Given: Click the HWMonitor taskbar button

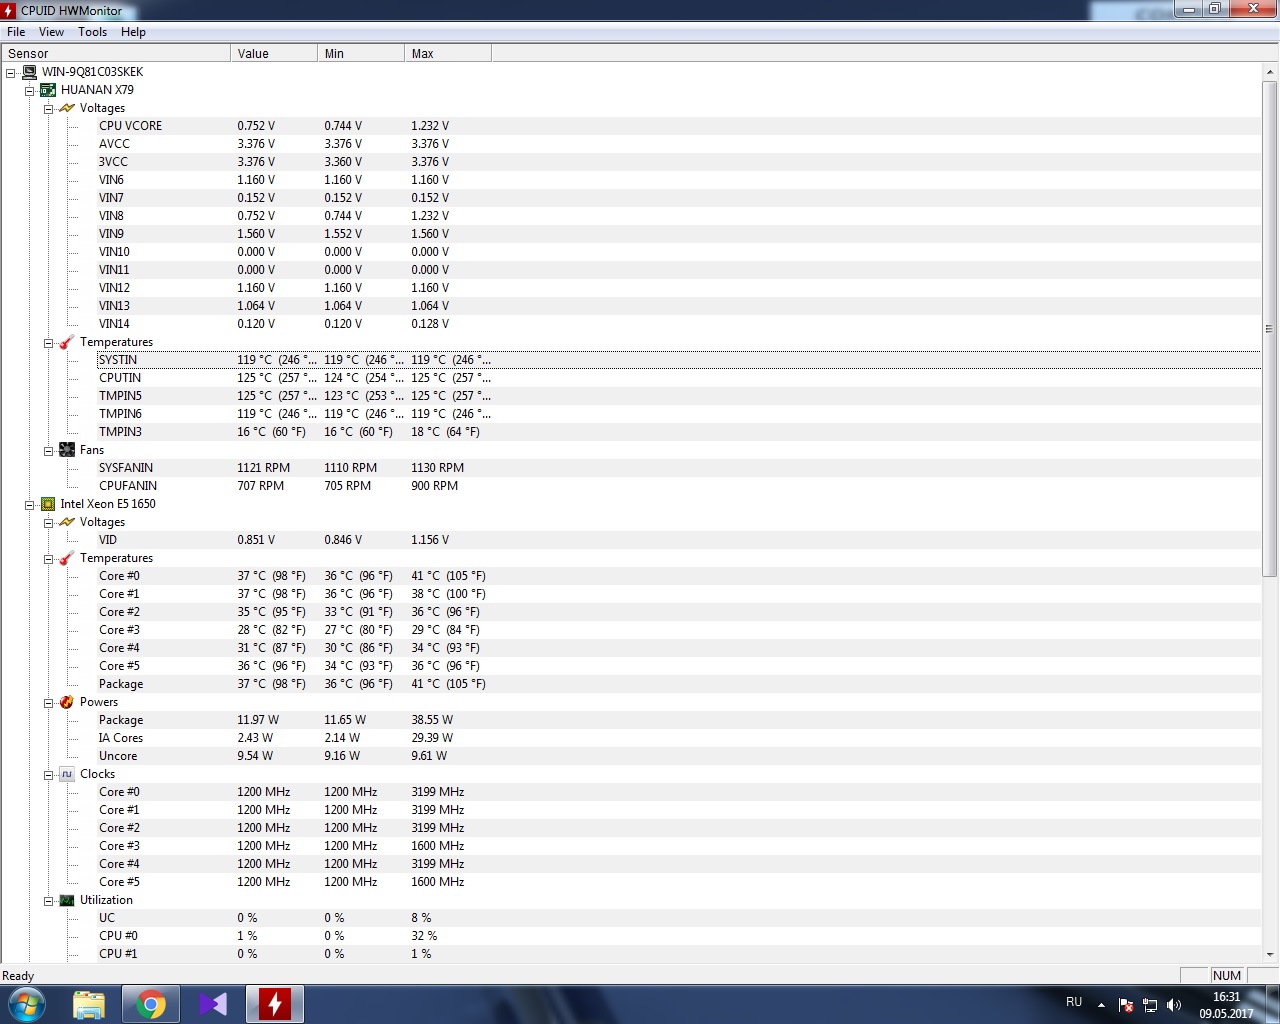Looking at the screenshot, I should tap(275, 1004).
